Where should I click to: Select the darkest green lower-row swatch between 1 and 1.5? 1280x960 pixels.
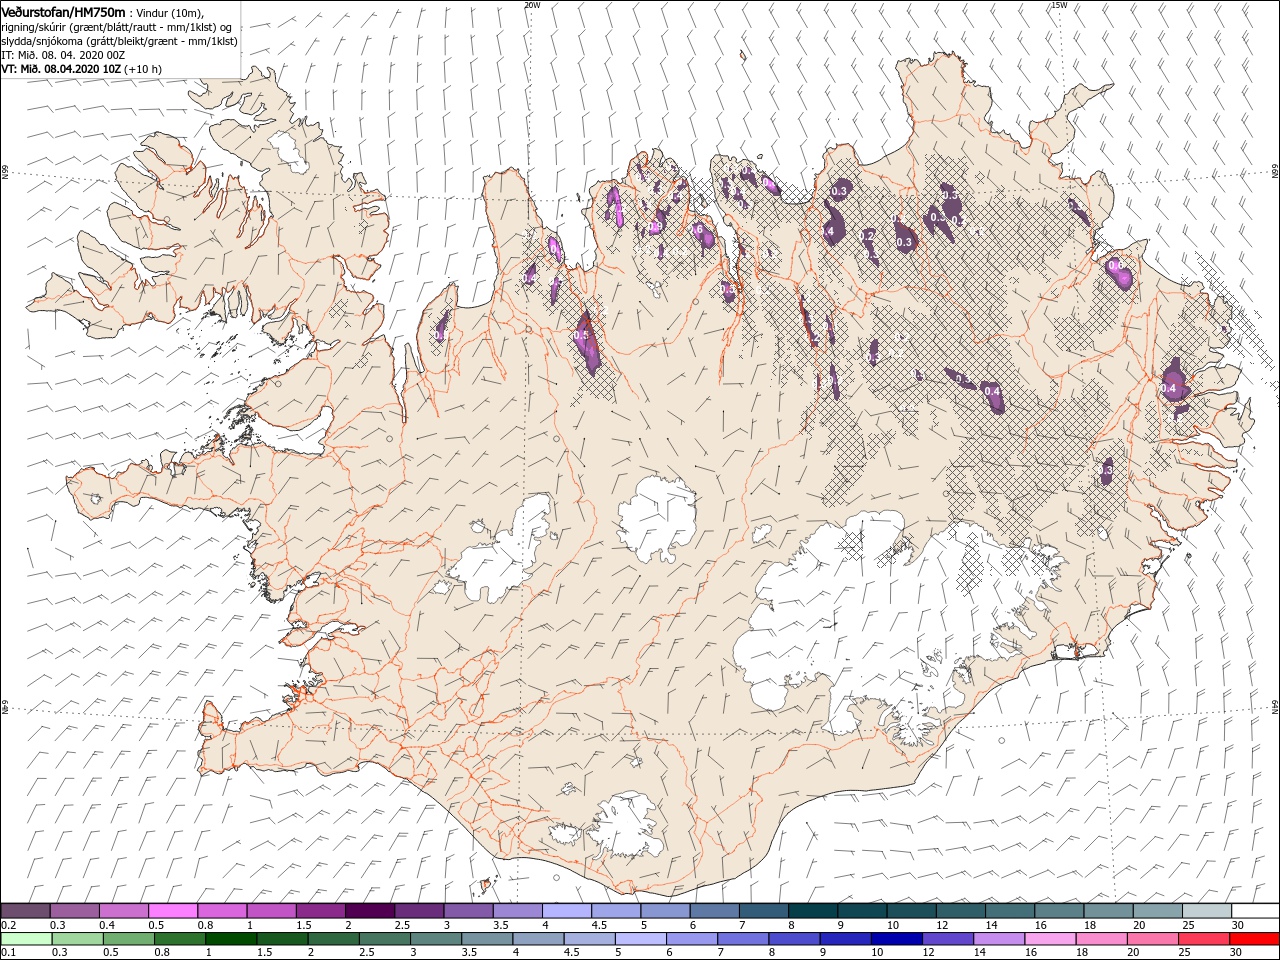tap(230, 939)
